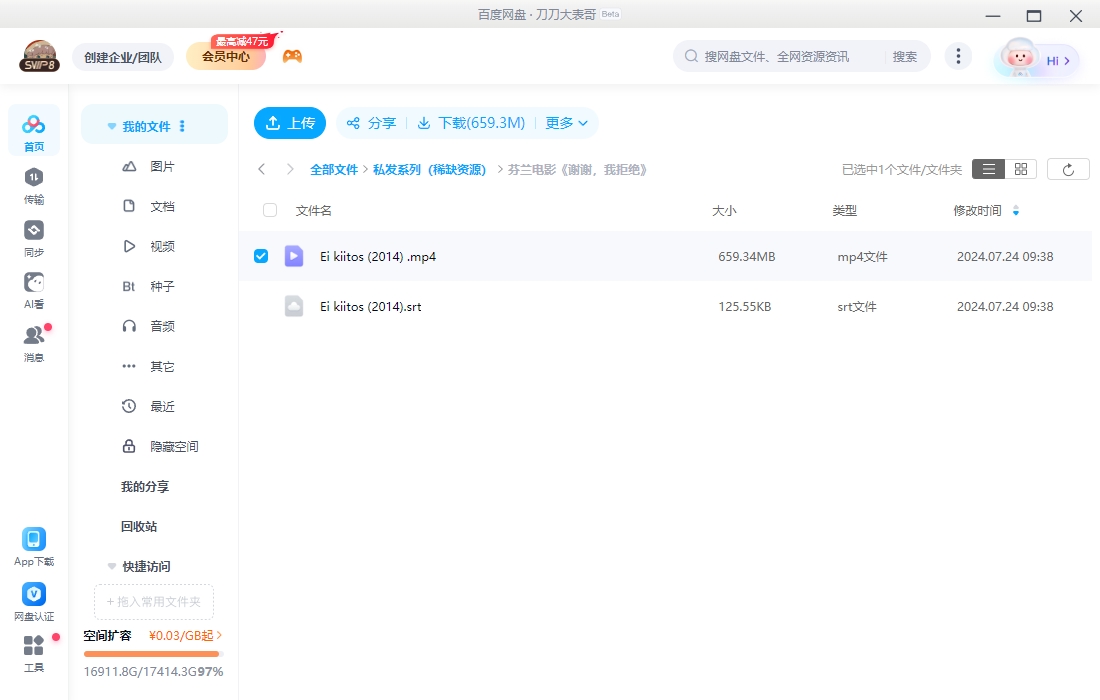Click the refresh icon above the file list

1068,168
